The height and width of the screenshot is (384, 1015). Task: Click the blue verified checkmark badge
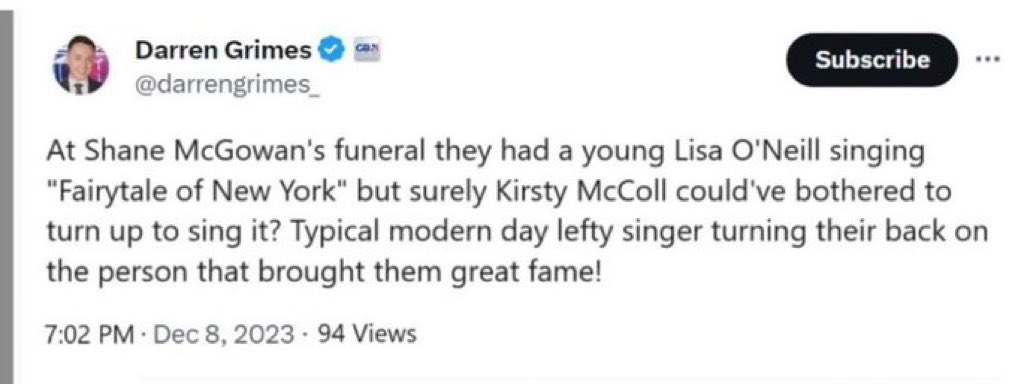click(332, 50)
